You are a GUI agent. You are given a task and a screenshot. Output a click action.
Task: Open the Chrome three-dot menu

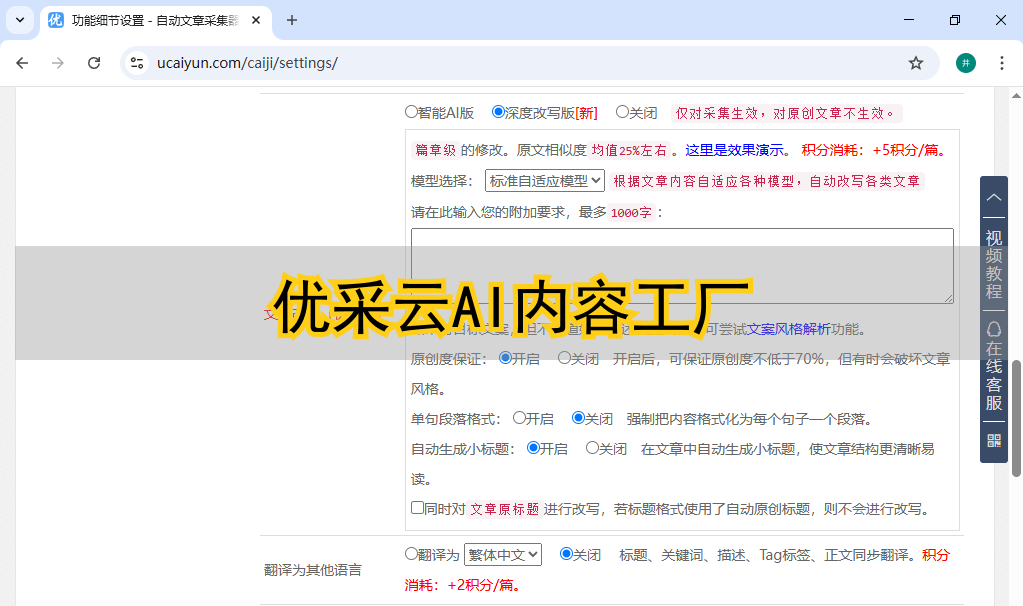click(1001, 63)
